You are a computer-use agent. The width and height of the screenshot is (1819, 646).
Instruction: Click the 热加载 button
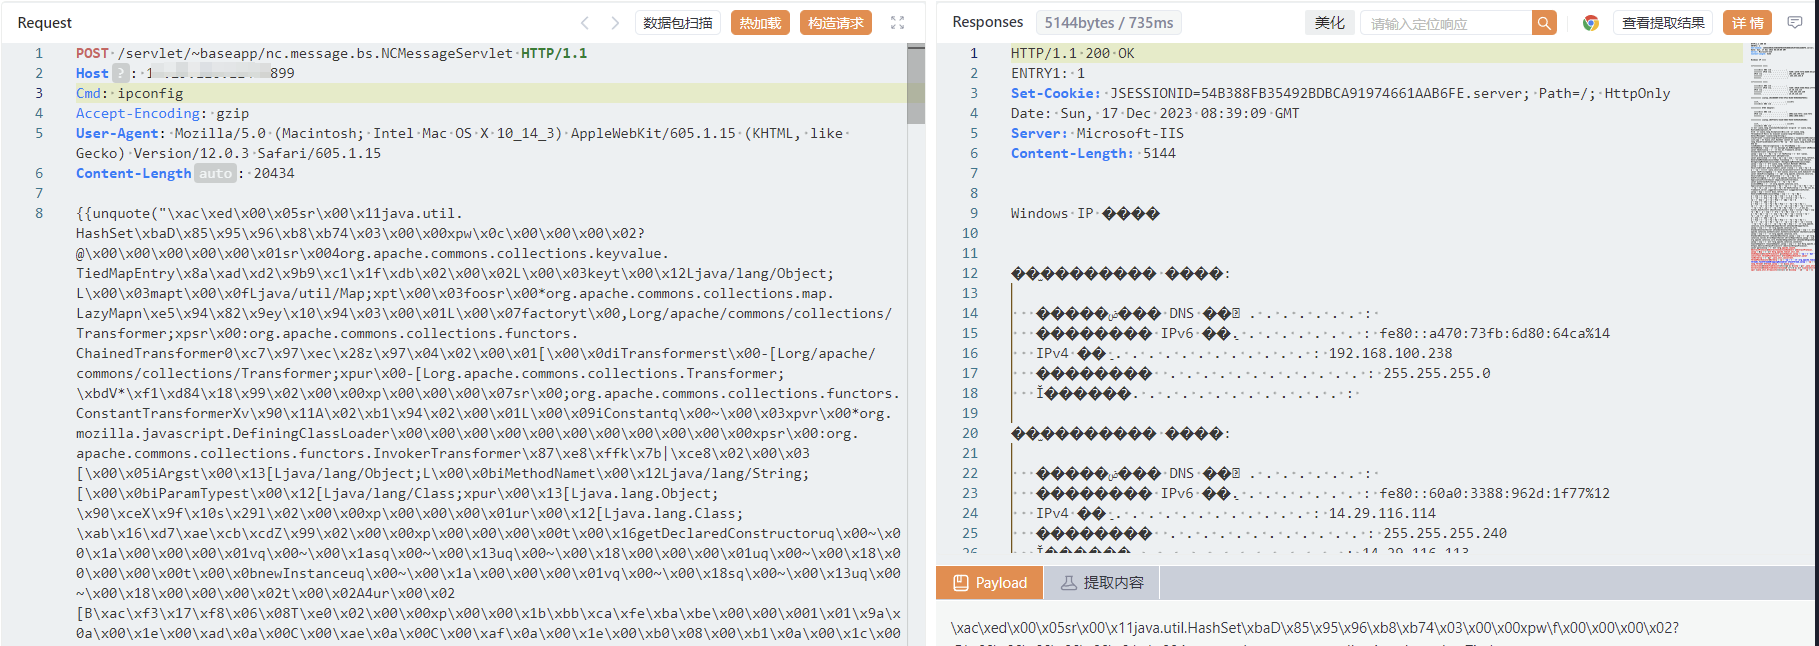(760, 23)
